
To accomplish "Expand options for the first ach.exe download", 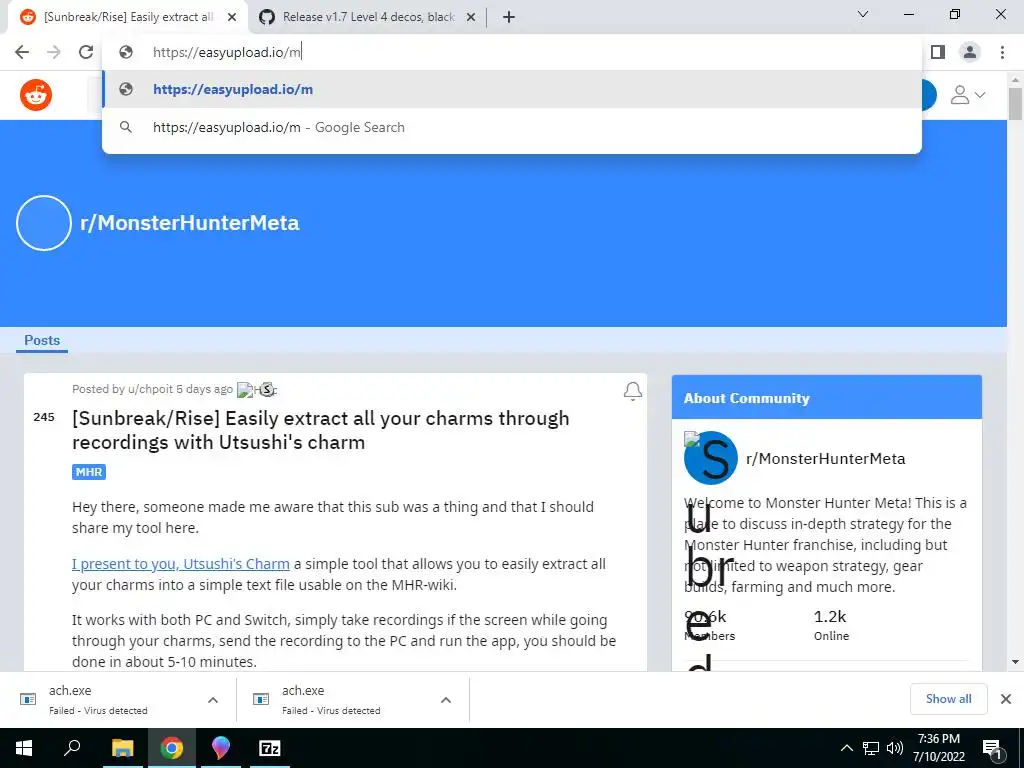I will point(213,699).
